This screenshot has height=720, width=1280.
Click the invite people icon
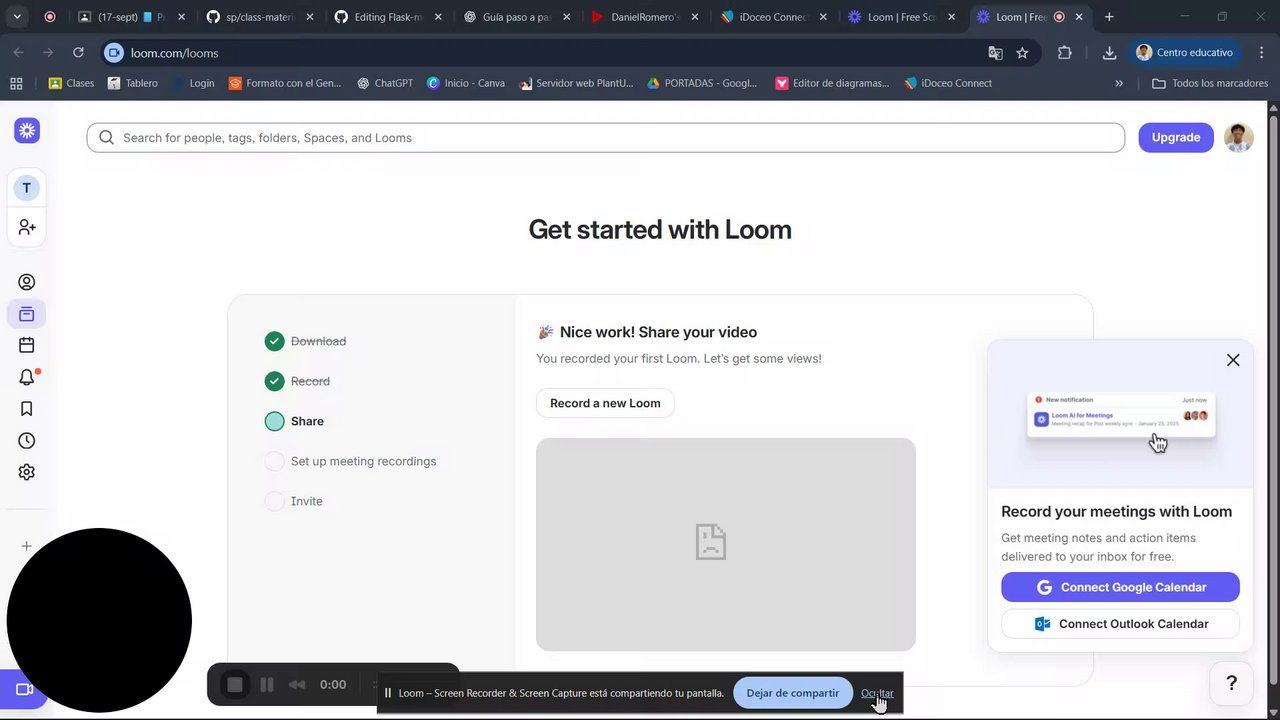(x=27, y=228)
